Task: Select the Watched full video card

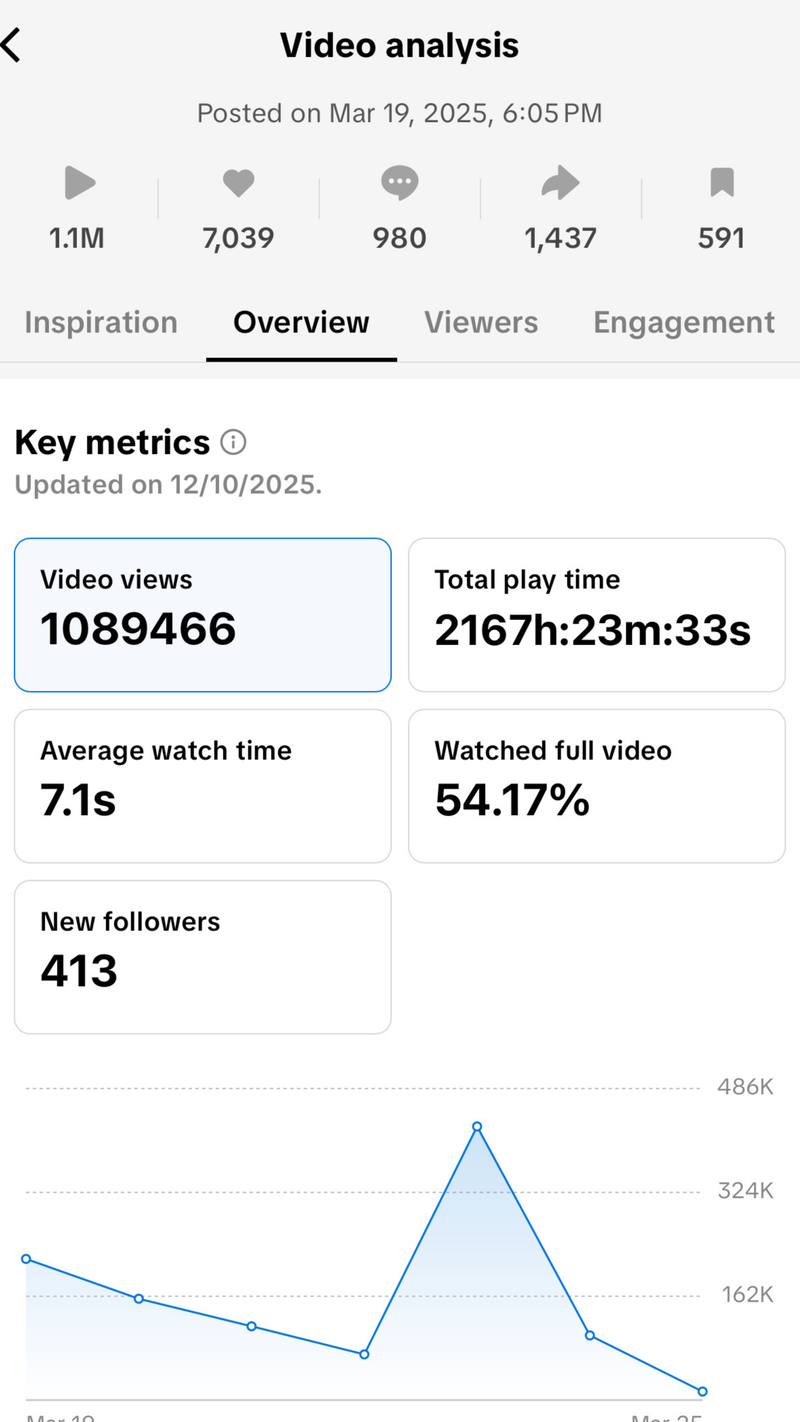Action: [x=597, y=785]
